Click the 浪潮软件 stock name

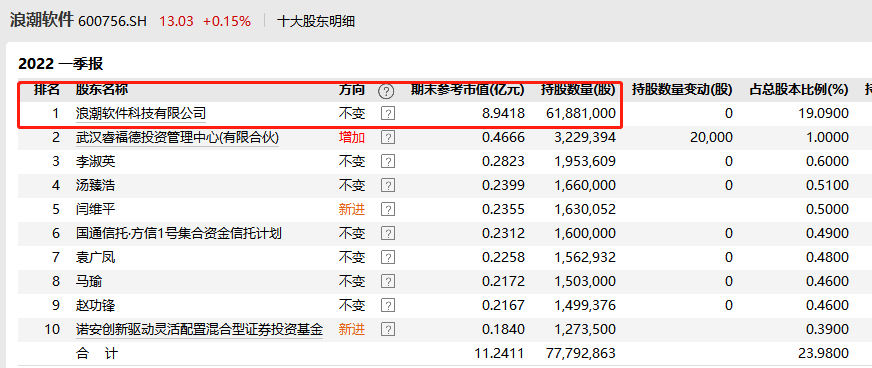pyautogui.click(x=41, y=21)
